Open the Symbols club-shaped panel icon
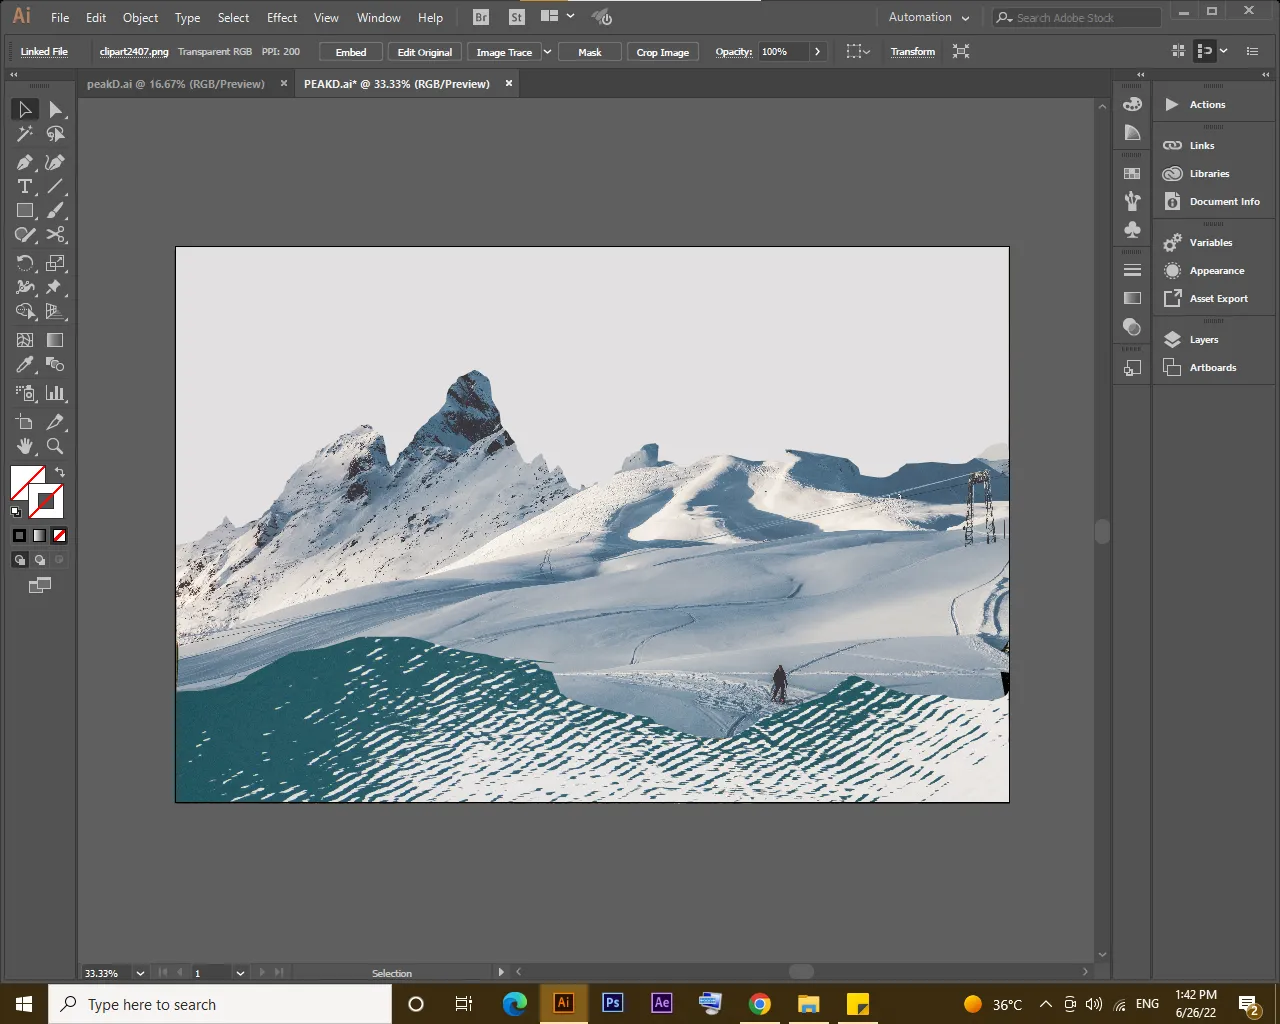The height and width of the screenshot is (1024, 1280). click(x=1132, y=229)
